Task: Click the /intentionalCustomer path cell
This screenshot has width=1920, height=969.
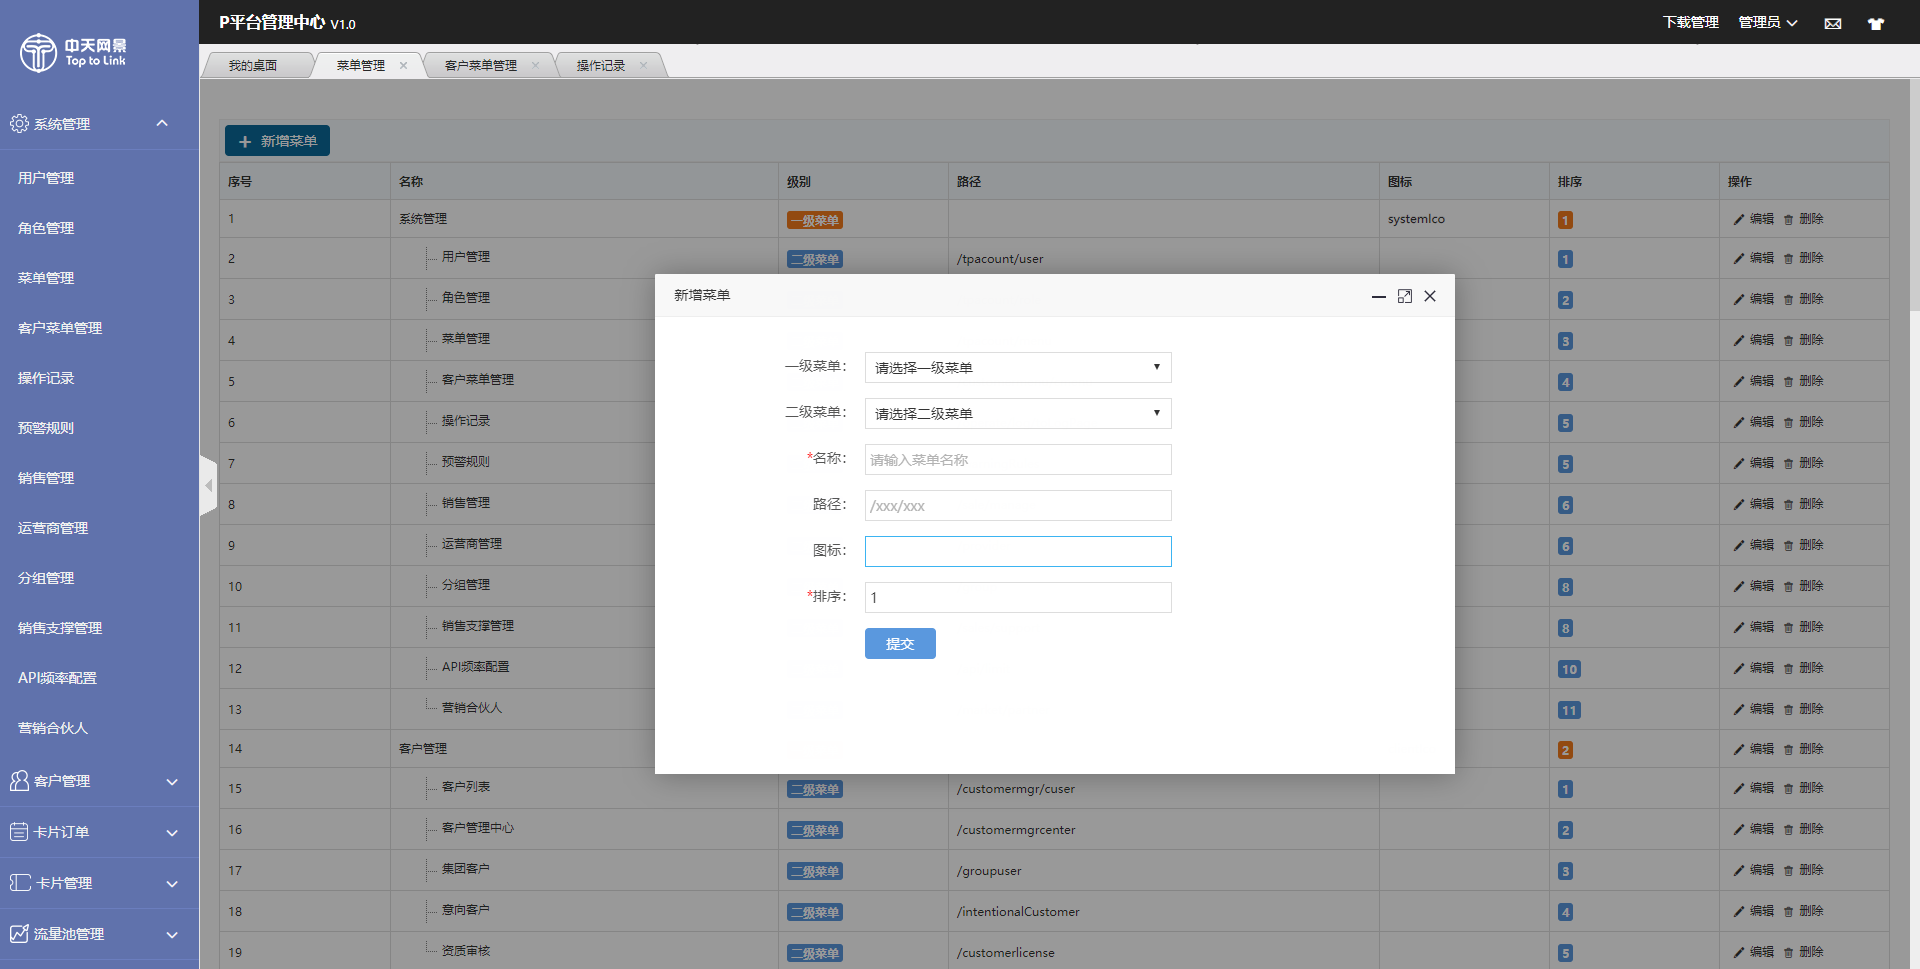Action: click(1018, 912)
